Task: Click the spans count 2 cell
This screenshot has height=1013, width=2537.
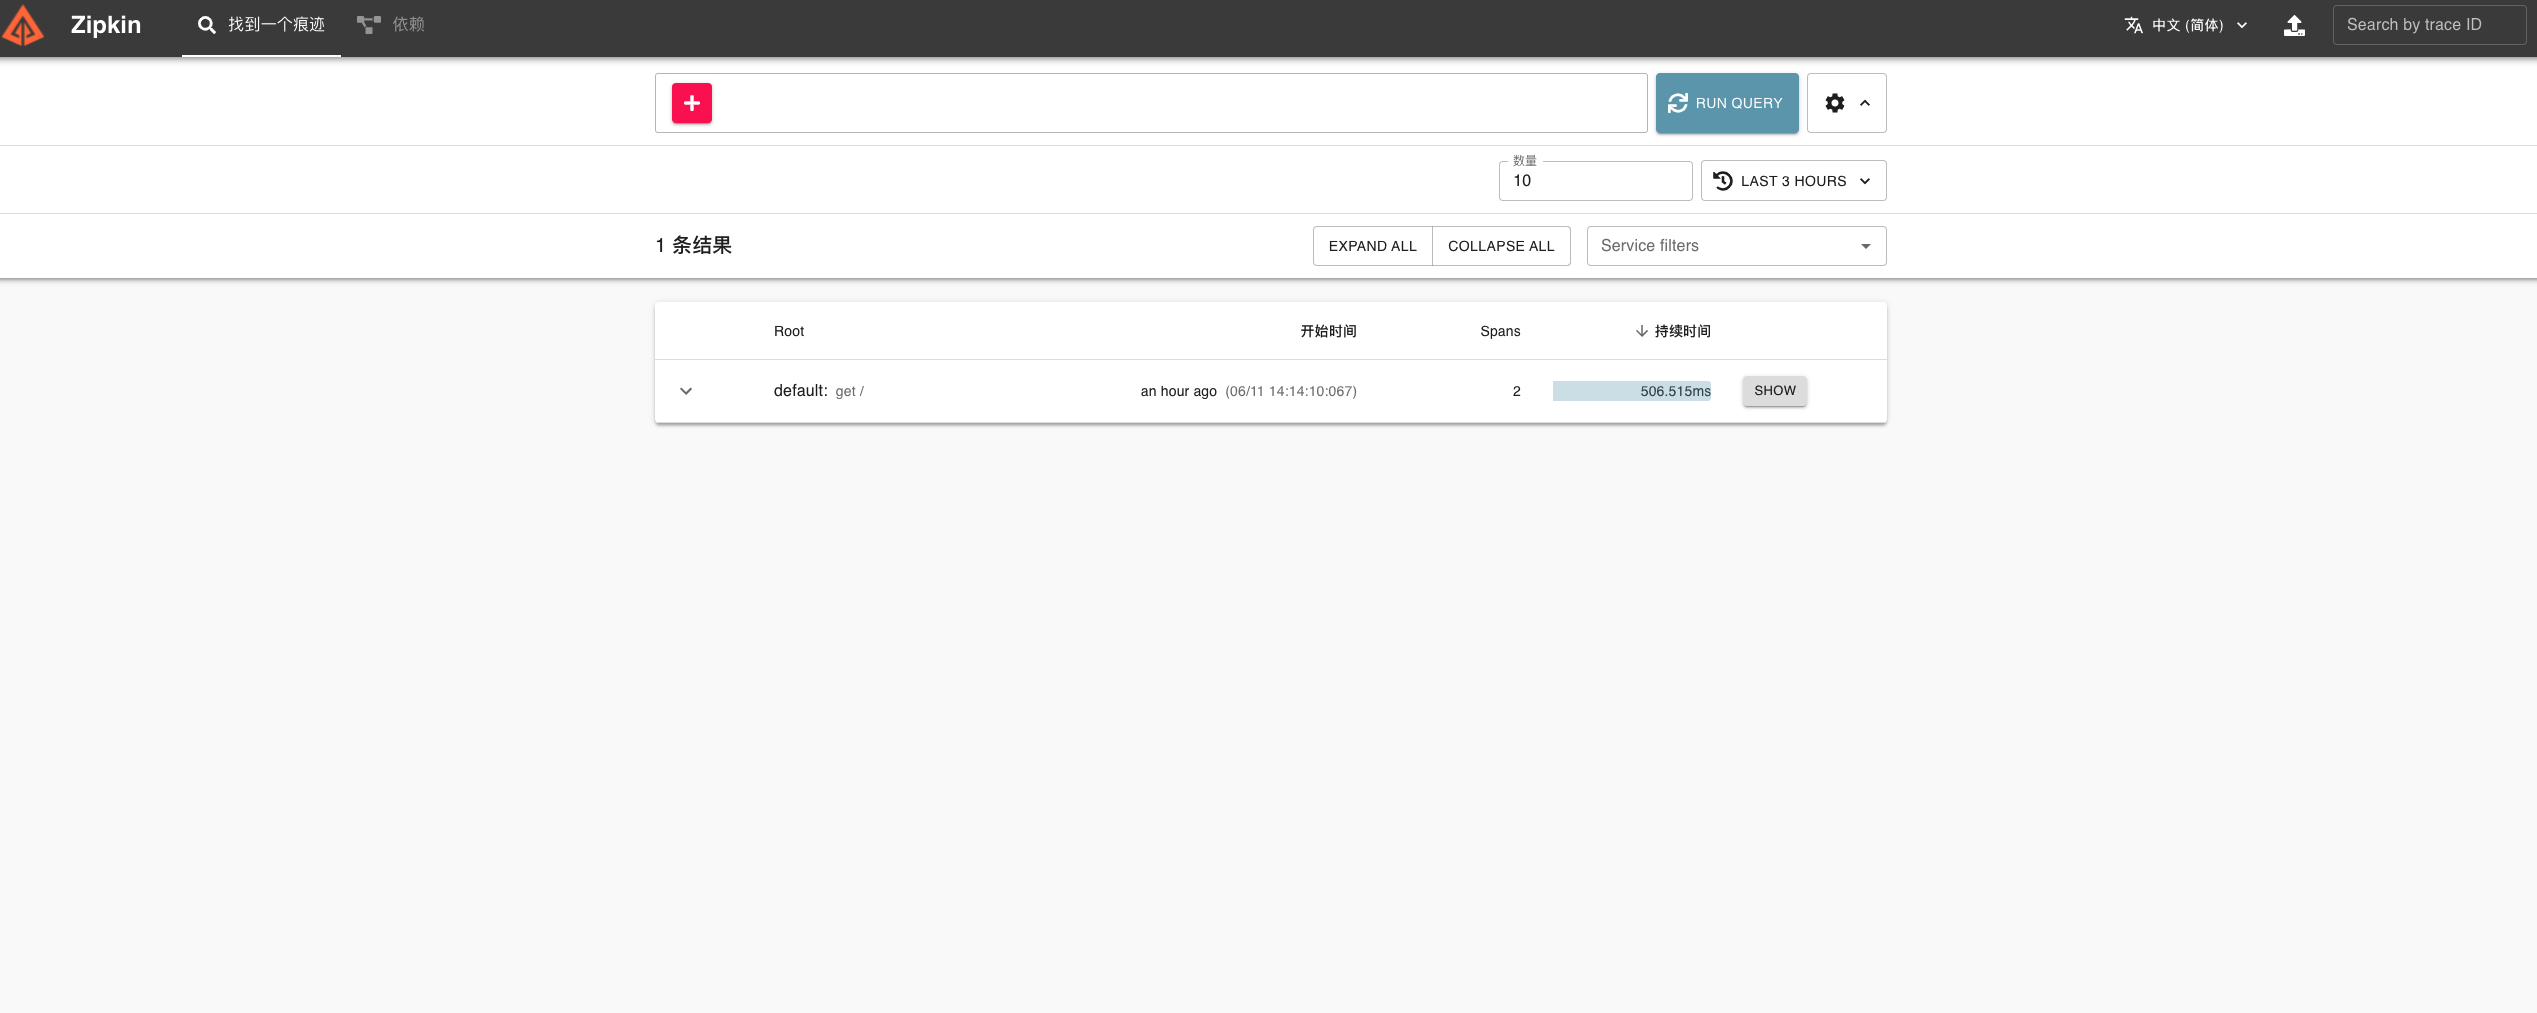Action: [1516, 391]
